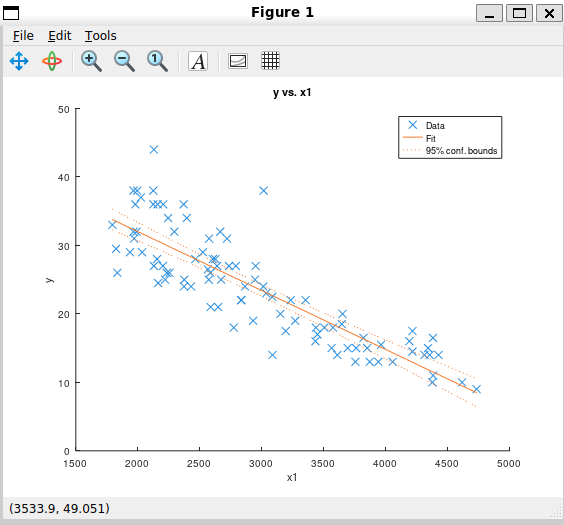Click the 'Data' legend entry
This screenshot has width=564, height=525.
(435, 125)
